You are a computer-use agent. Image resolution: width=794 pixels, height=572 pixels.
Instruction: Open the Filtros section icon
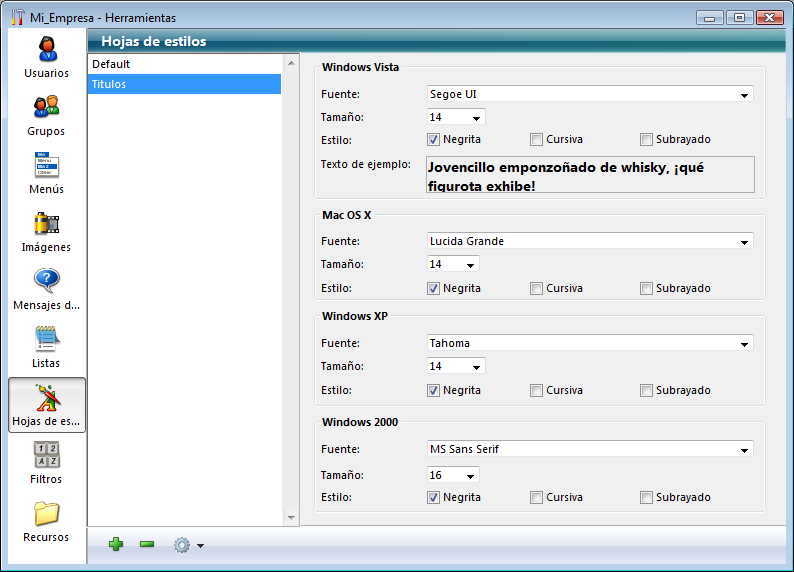(x=46, y=455)
